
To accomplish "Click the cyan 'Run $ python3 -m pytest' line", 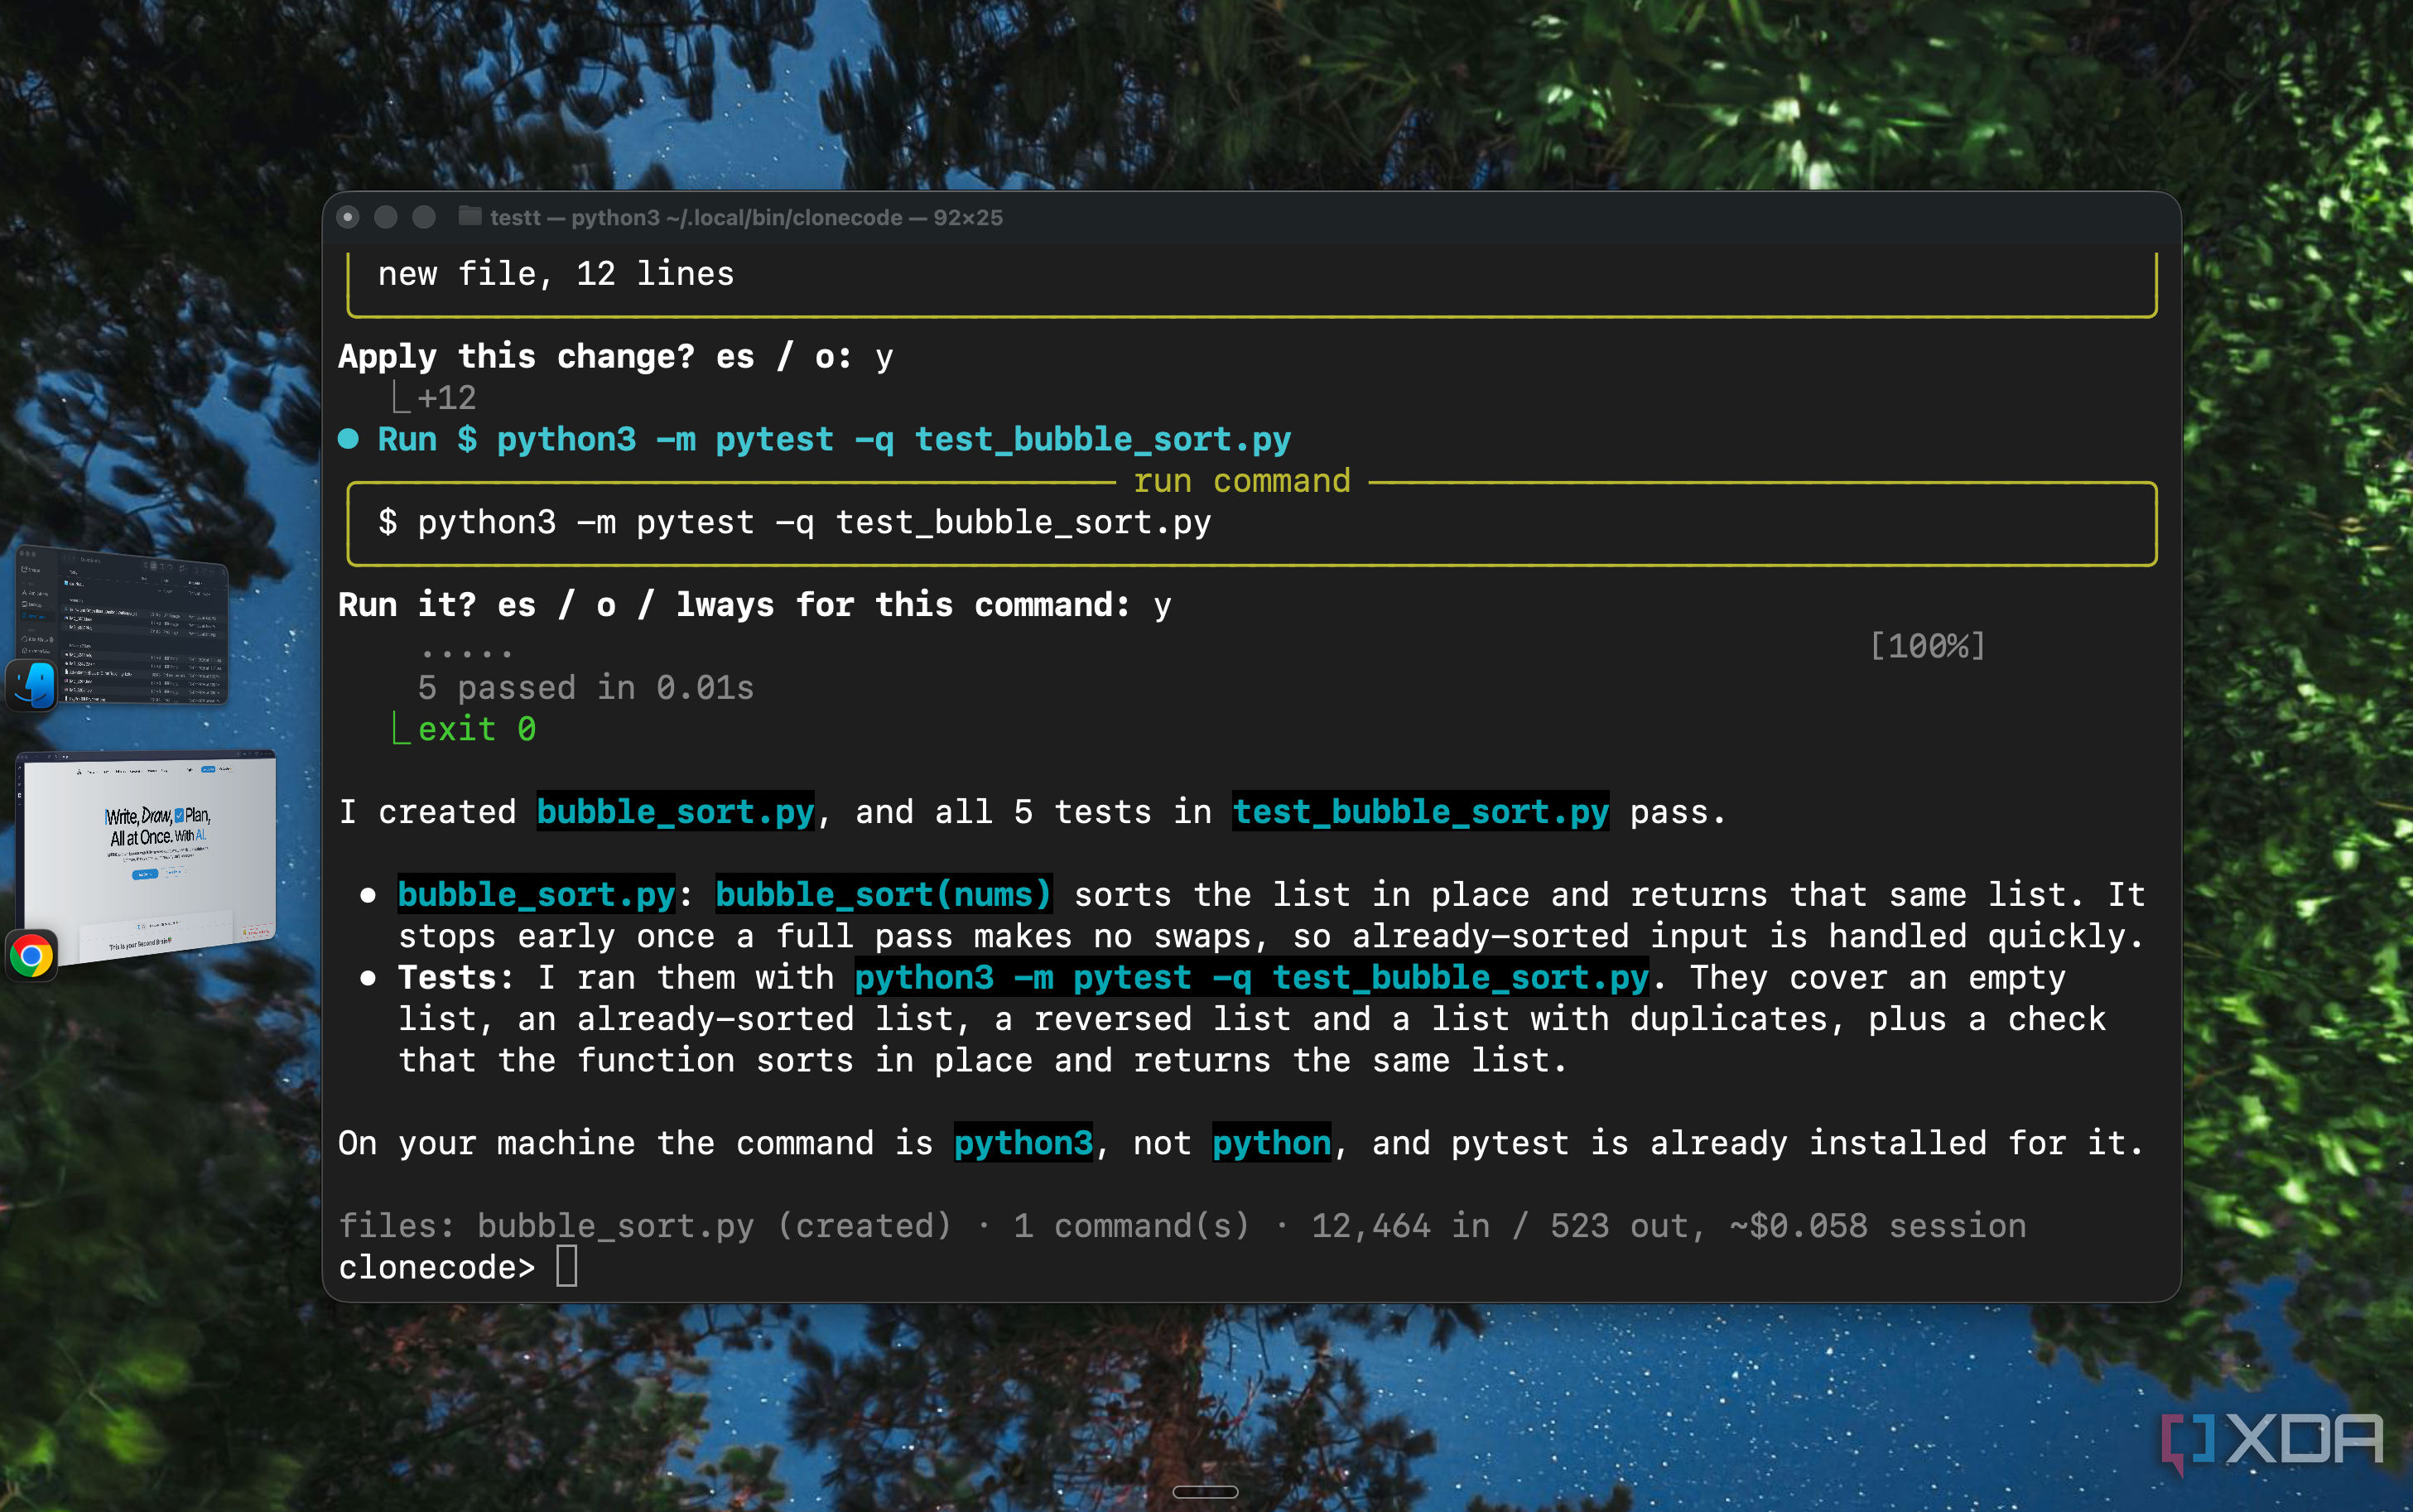I will click(x=834, y=440).
